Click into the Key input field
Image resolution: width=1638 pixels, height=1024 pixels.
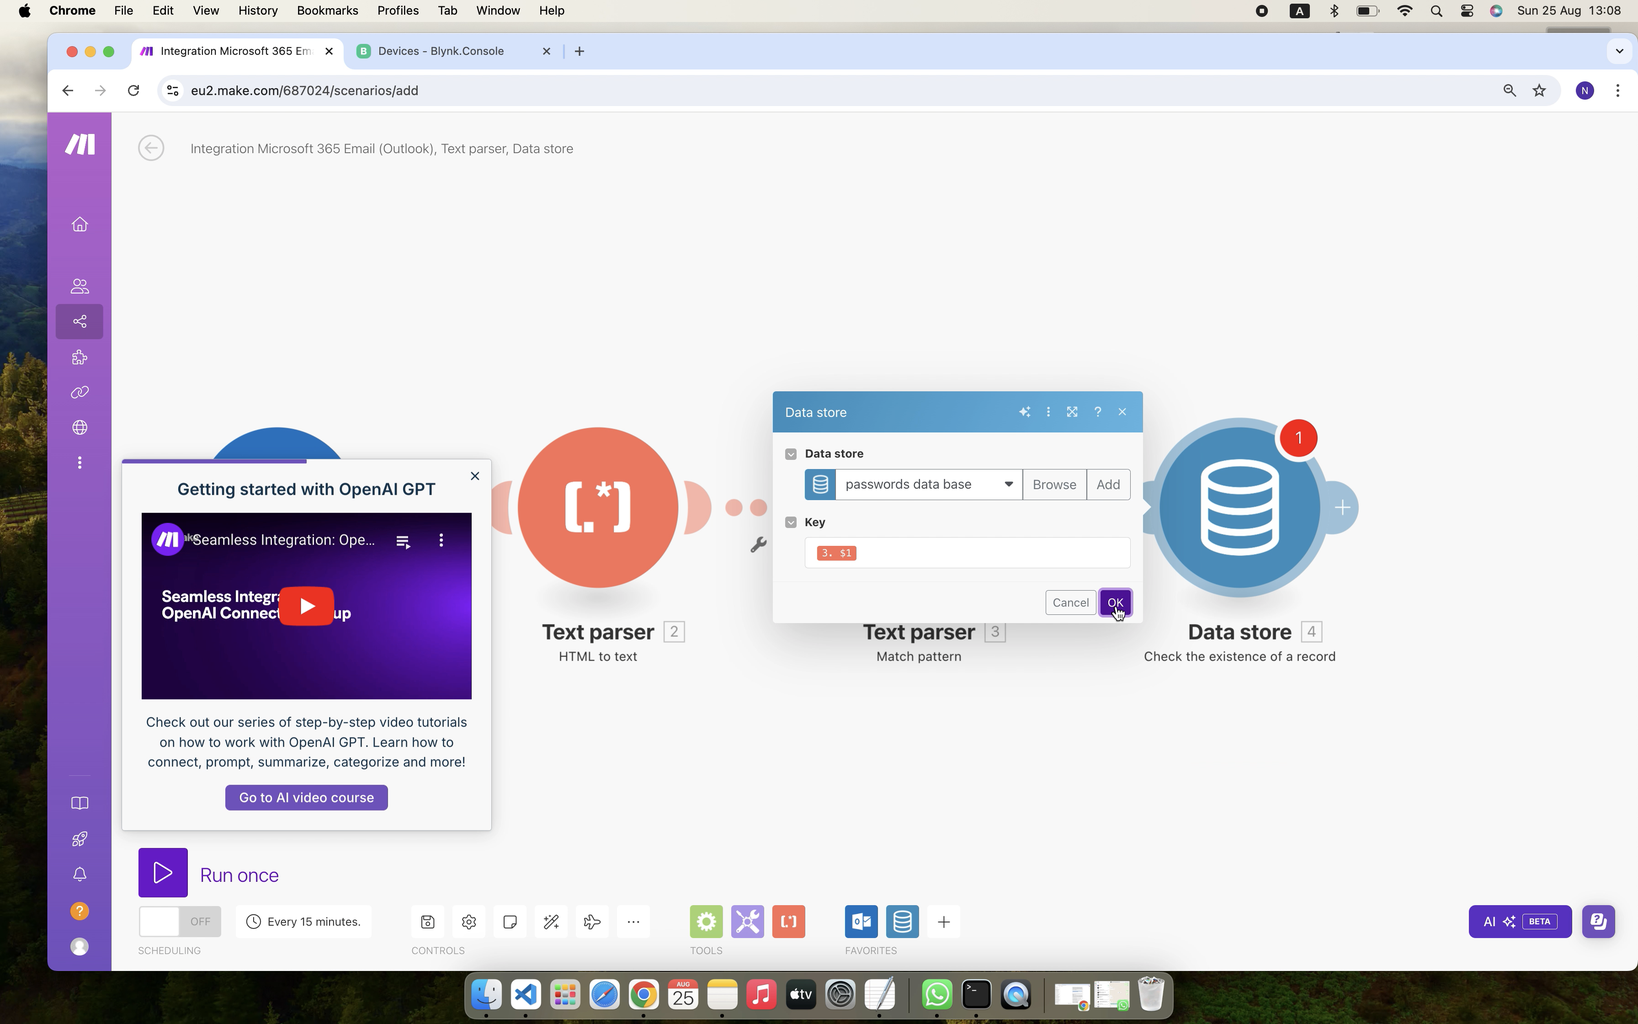tap(967, 553)
